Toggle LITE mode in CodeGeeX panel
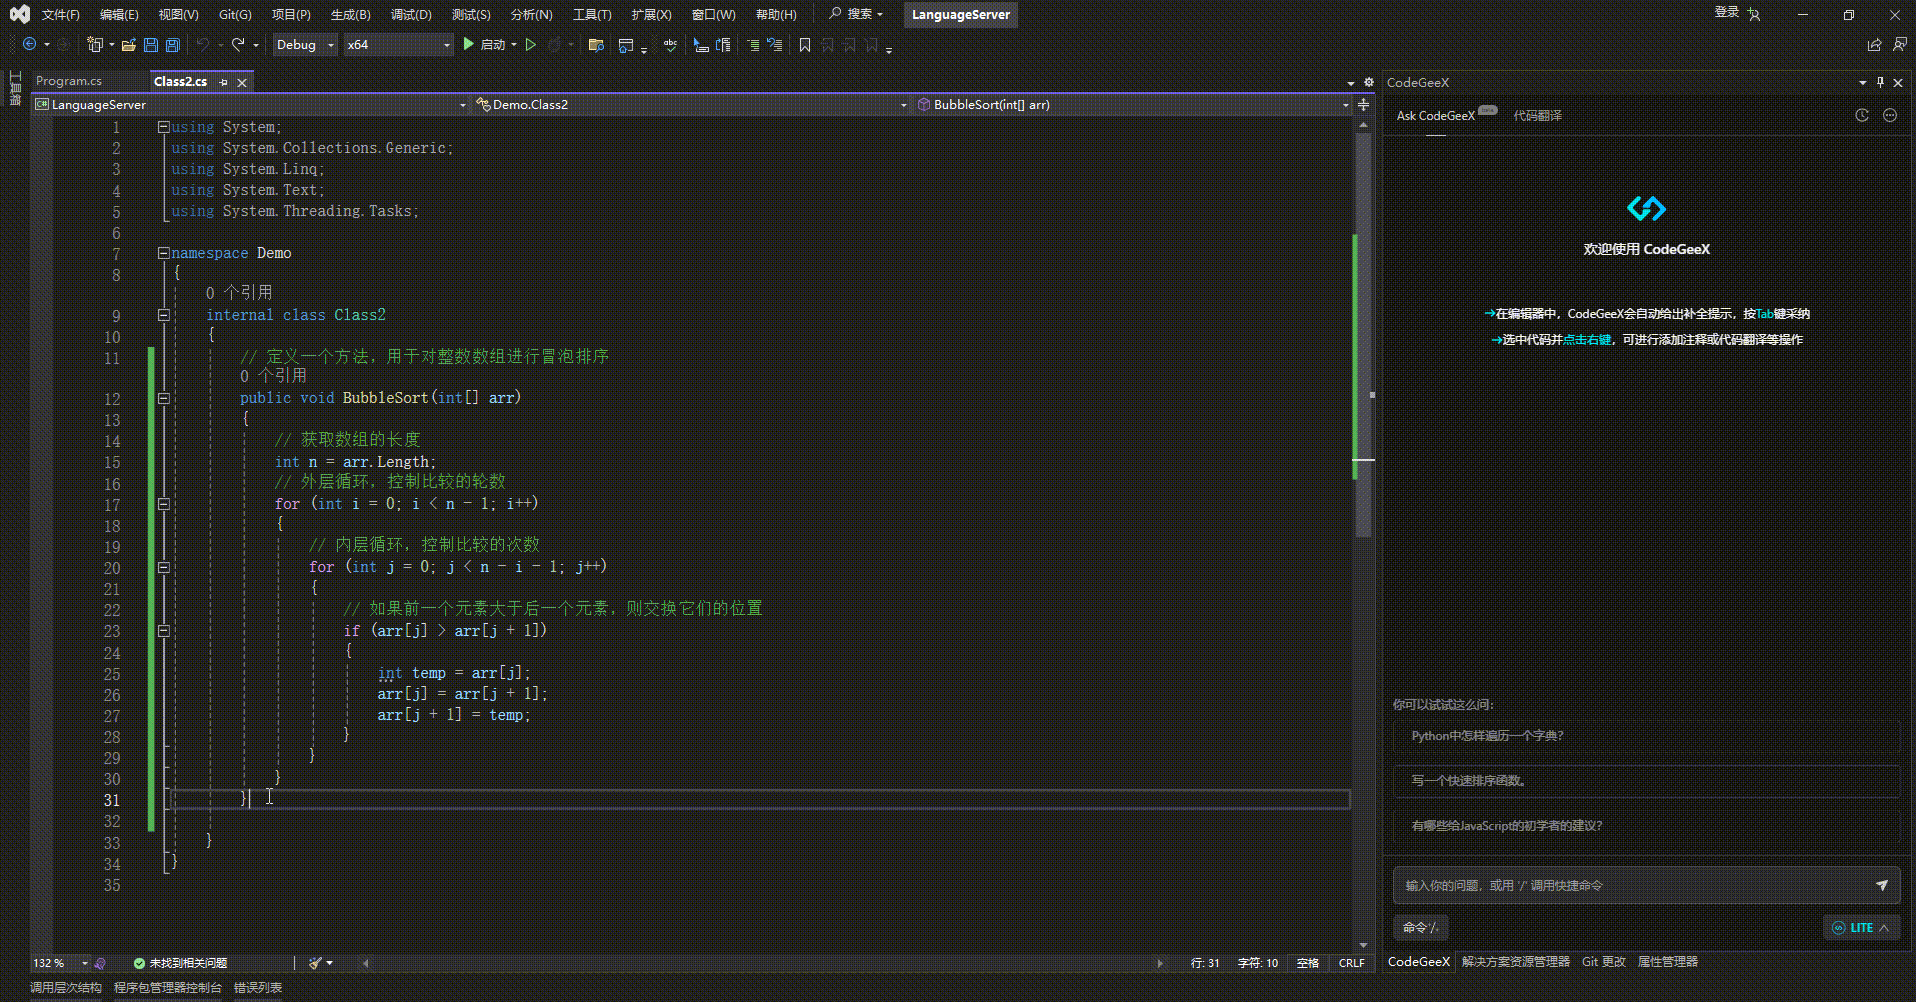Screen dimensions: 1916x1002 [1860, 928]
